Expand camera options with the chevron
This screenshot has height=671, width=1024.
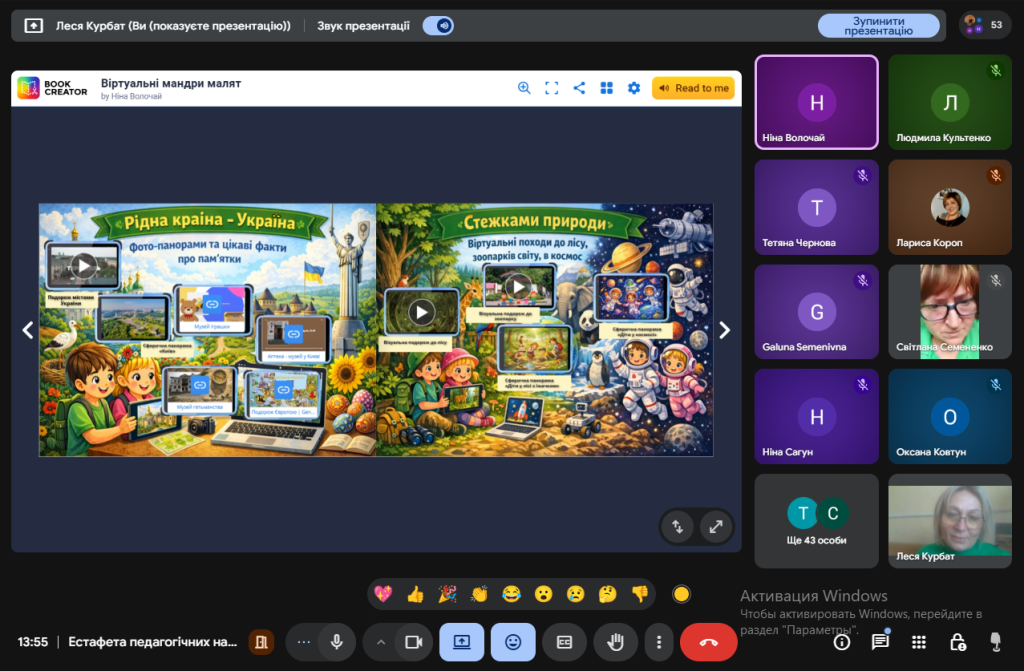[x=380, y=642]
